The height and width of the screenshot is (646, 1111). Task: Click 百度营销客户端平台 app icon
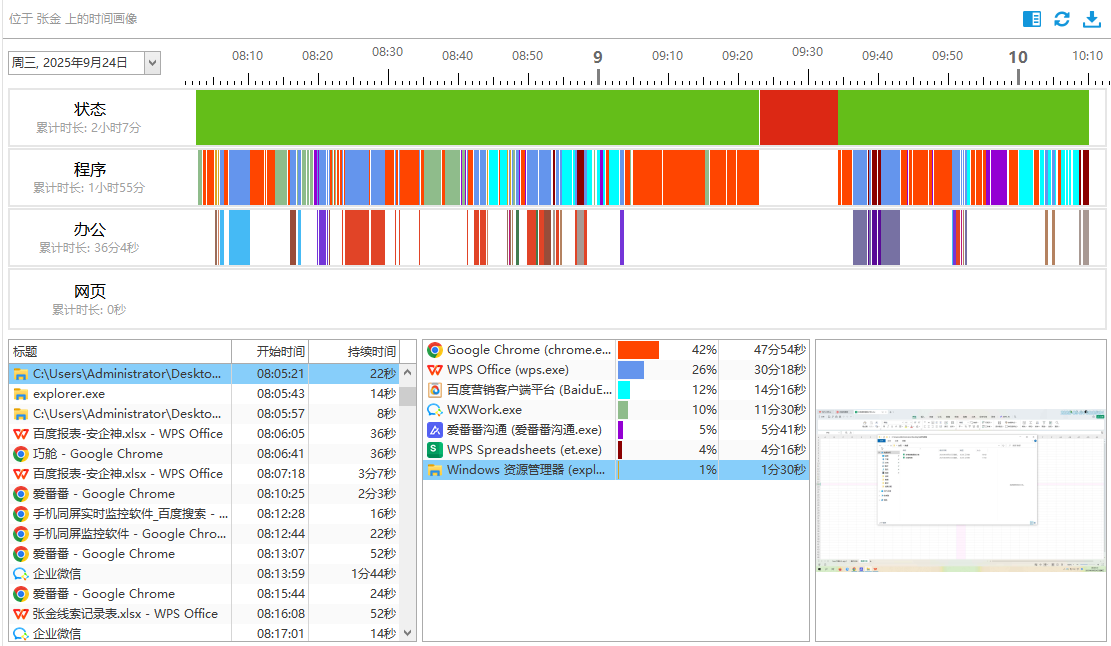click(x=434, y=390)
